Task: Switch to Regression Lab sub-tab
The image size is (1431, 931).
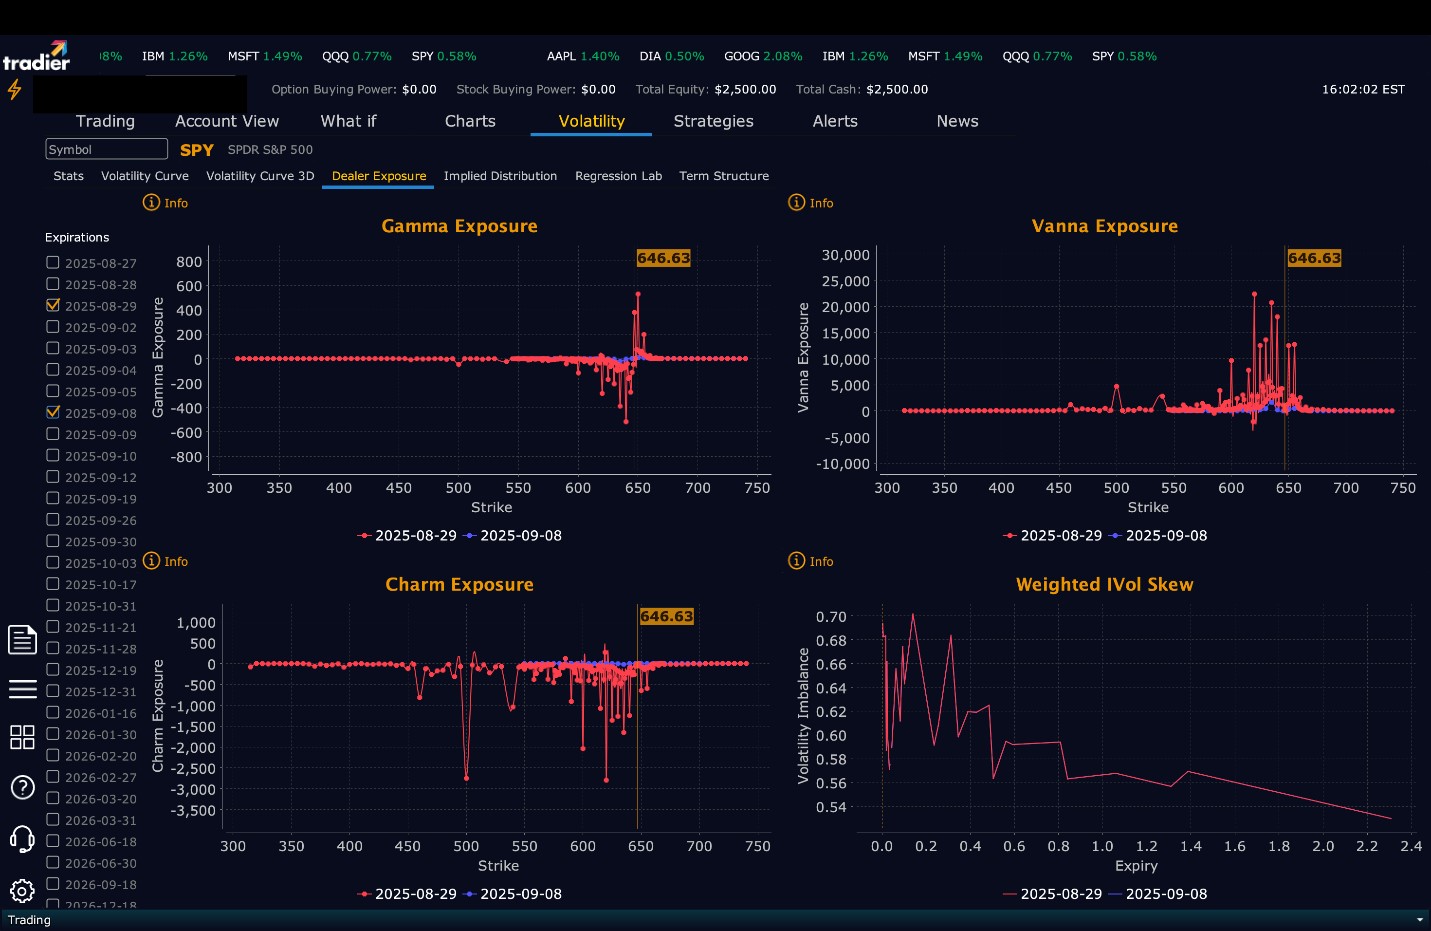Action: pos(618,176)
